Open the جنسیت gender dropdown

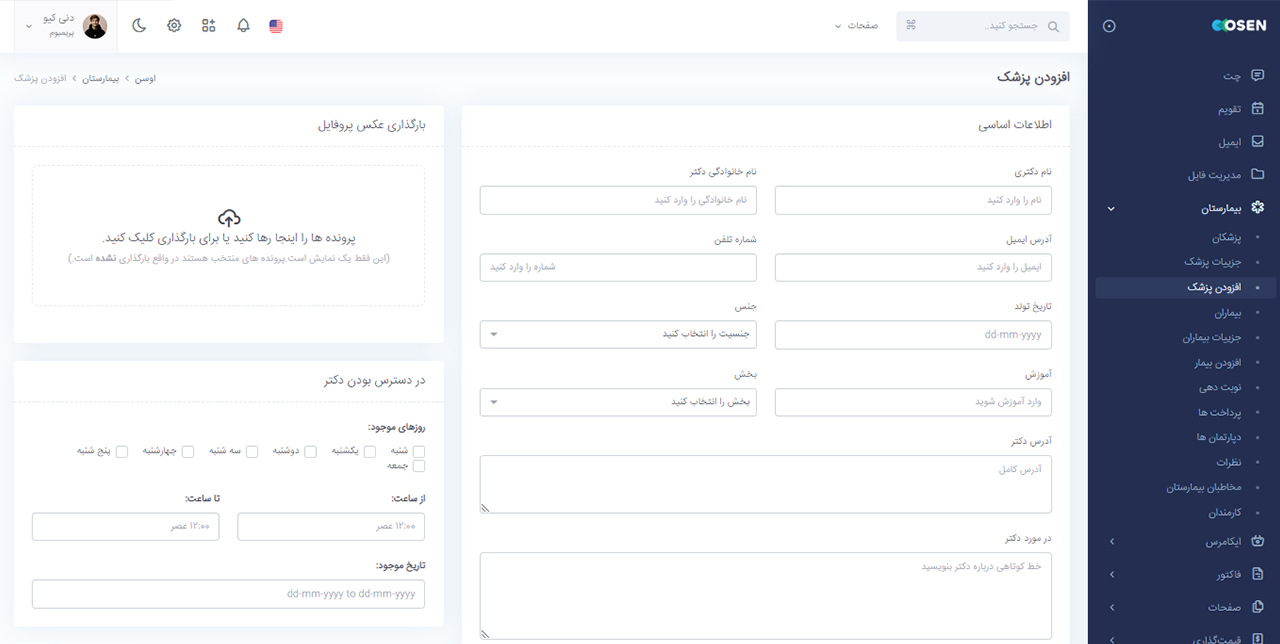tap(618, 334)
